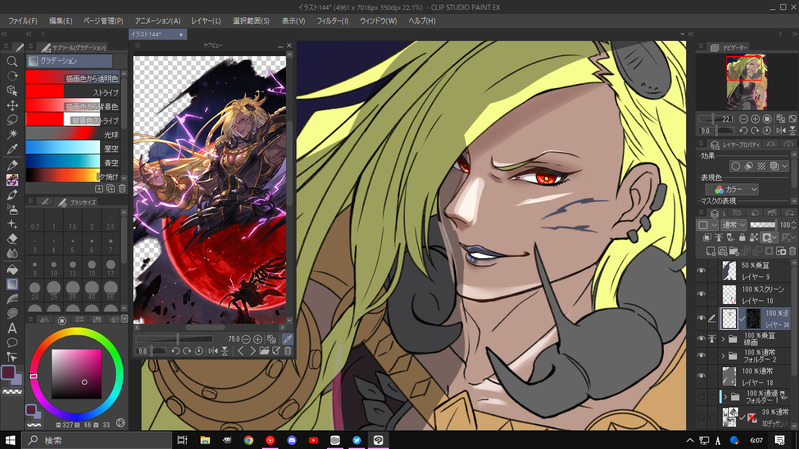
Task: Open image folder in Sub View
Action: [x=263, y=351]
